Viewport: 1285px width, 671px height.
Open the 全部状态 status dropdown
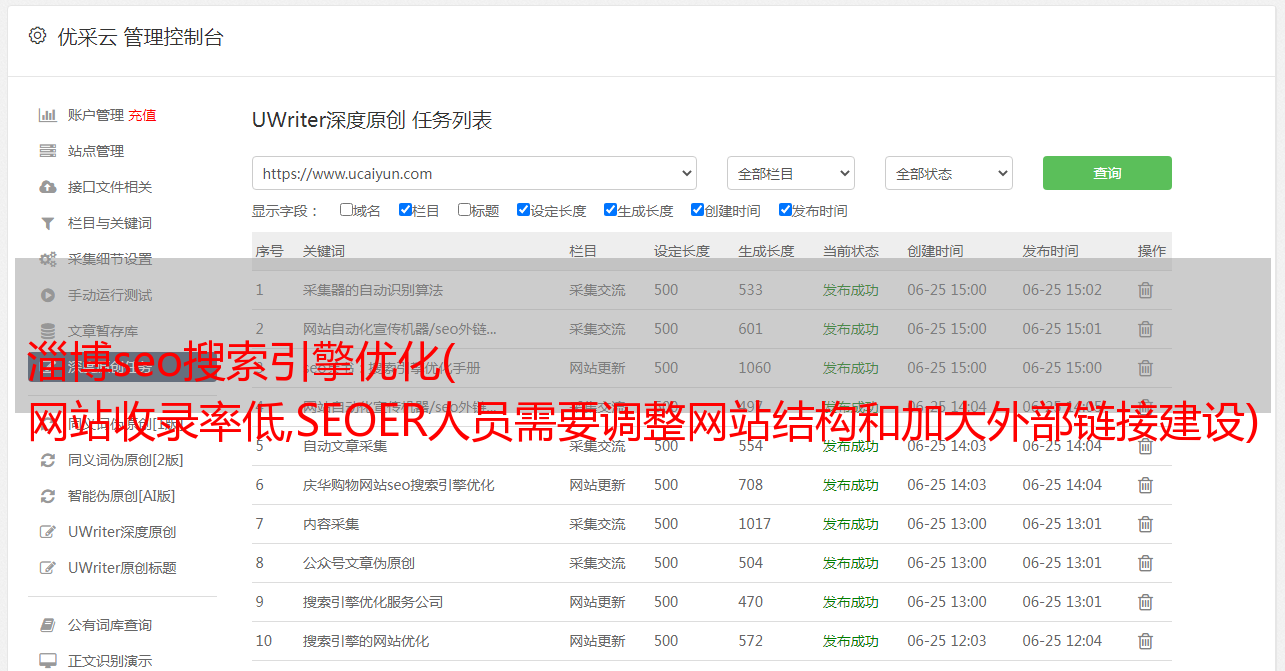click(x=948, y=173)
